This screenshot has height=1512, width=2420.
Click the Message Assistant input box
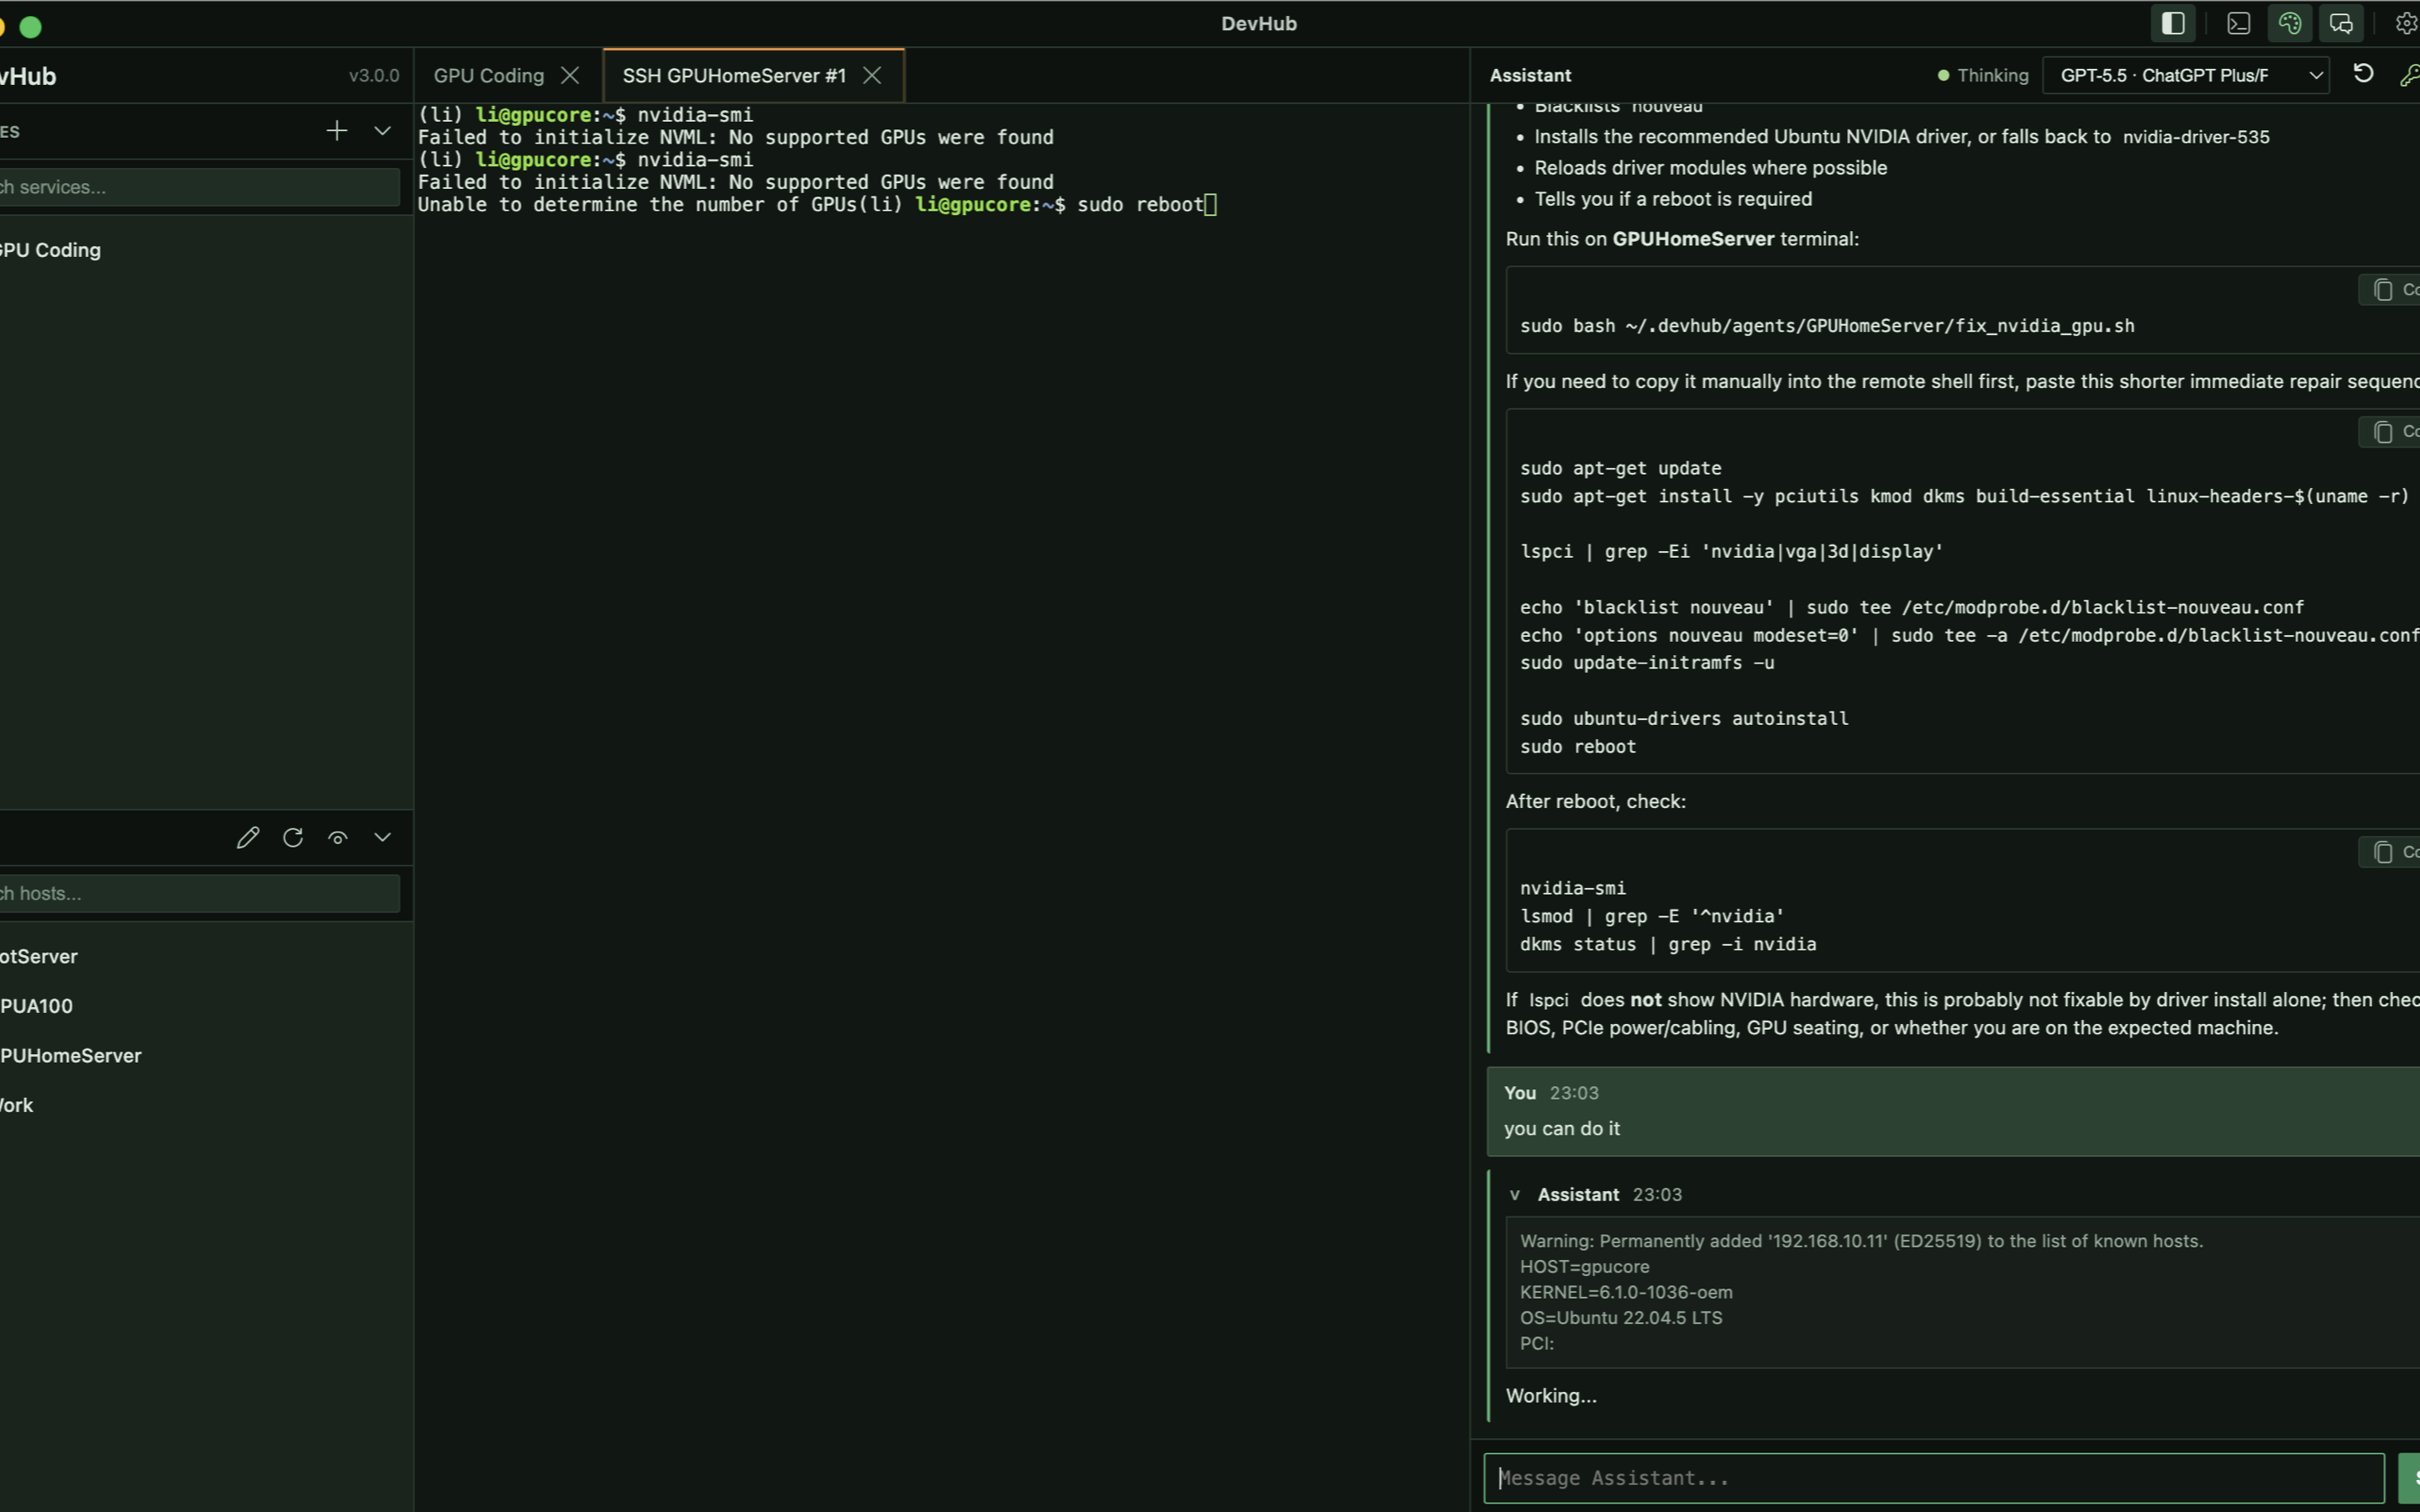pyautogui.click(x=1934, y=1478)
